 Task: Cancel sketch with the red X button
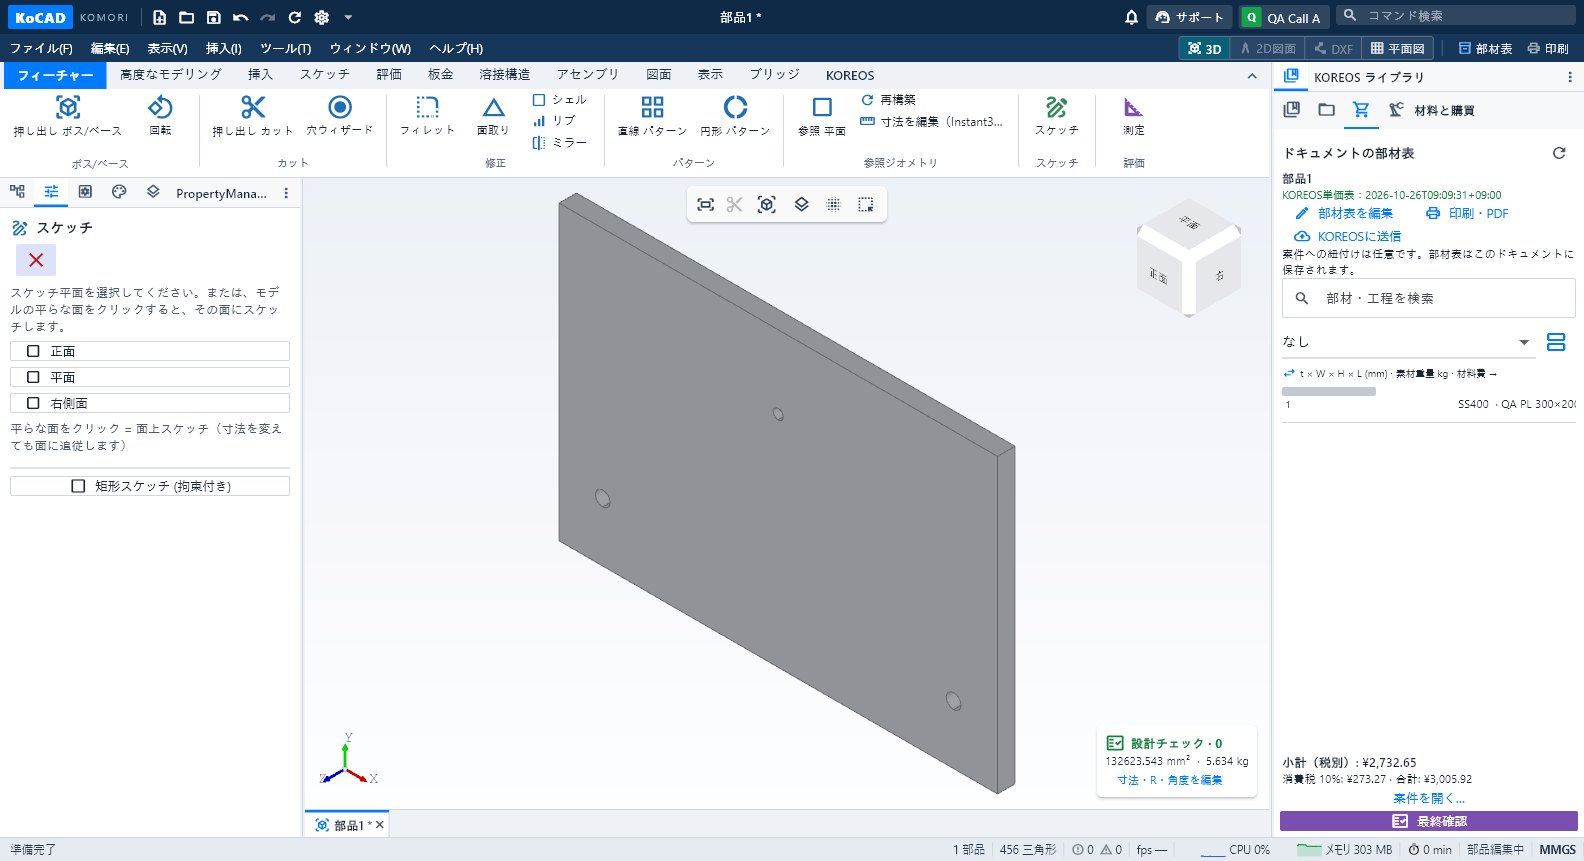pyautogui.click(x=36, y=260)
